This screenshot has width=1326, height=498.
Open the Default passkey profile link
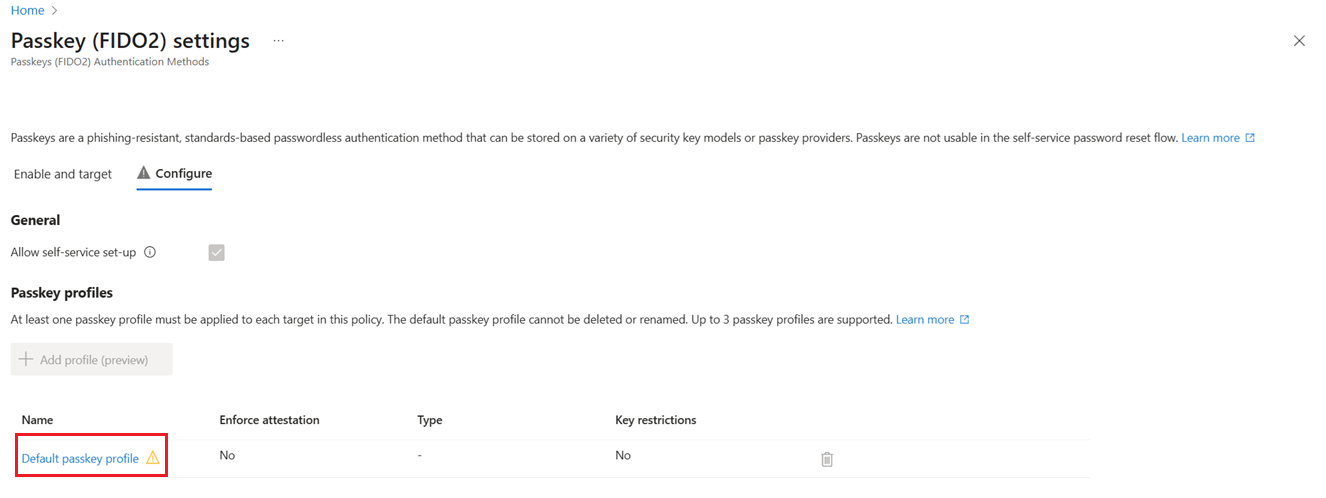pos(80,458)
